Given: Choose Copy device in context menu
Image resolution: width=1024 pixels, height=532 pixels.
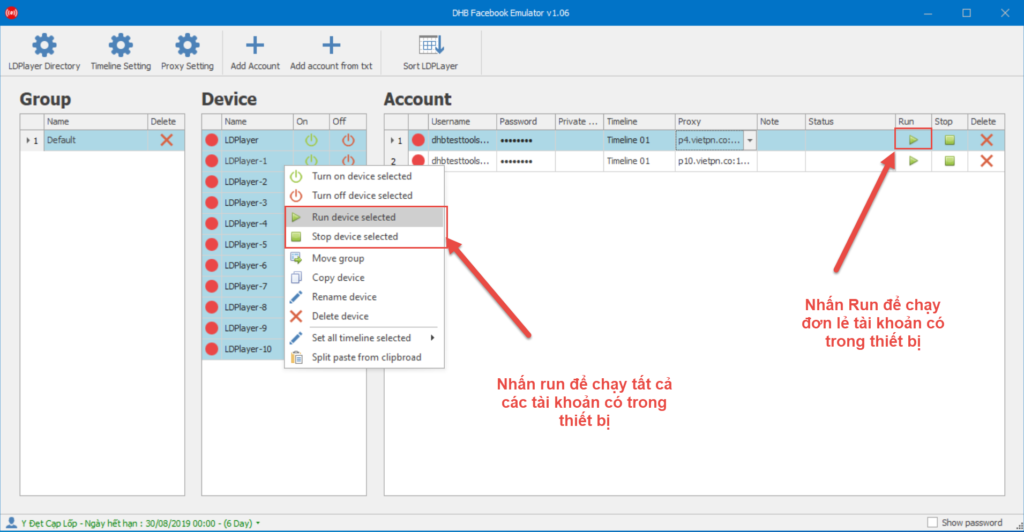Looking at the screenshot, I should click(364, 277).
